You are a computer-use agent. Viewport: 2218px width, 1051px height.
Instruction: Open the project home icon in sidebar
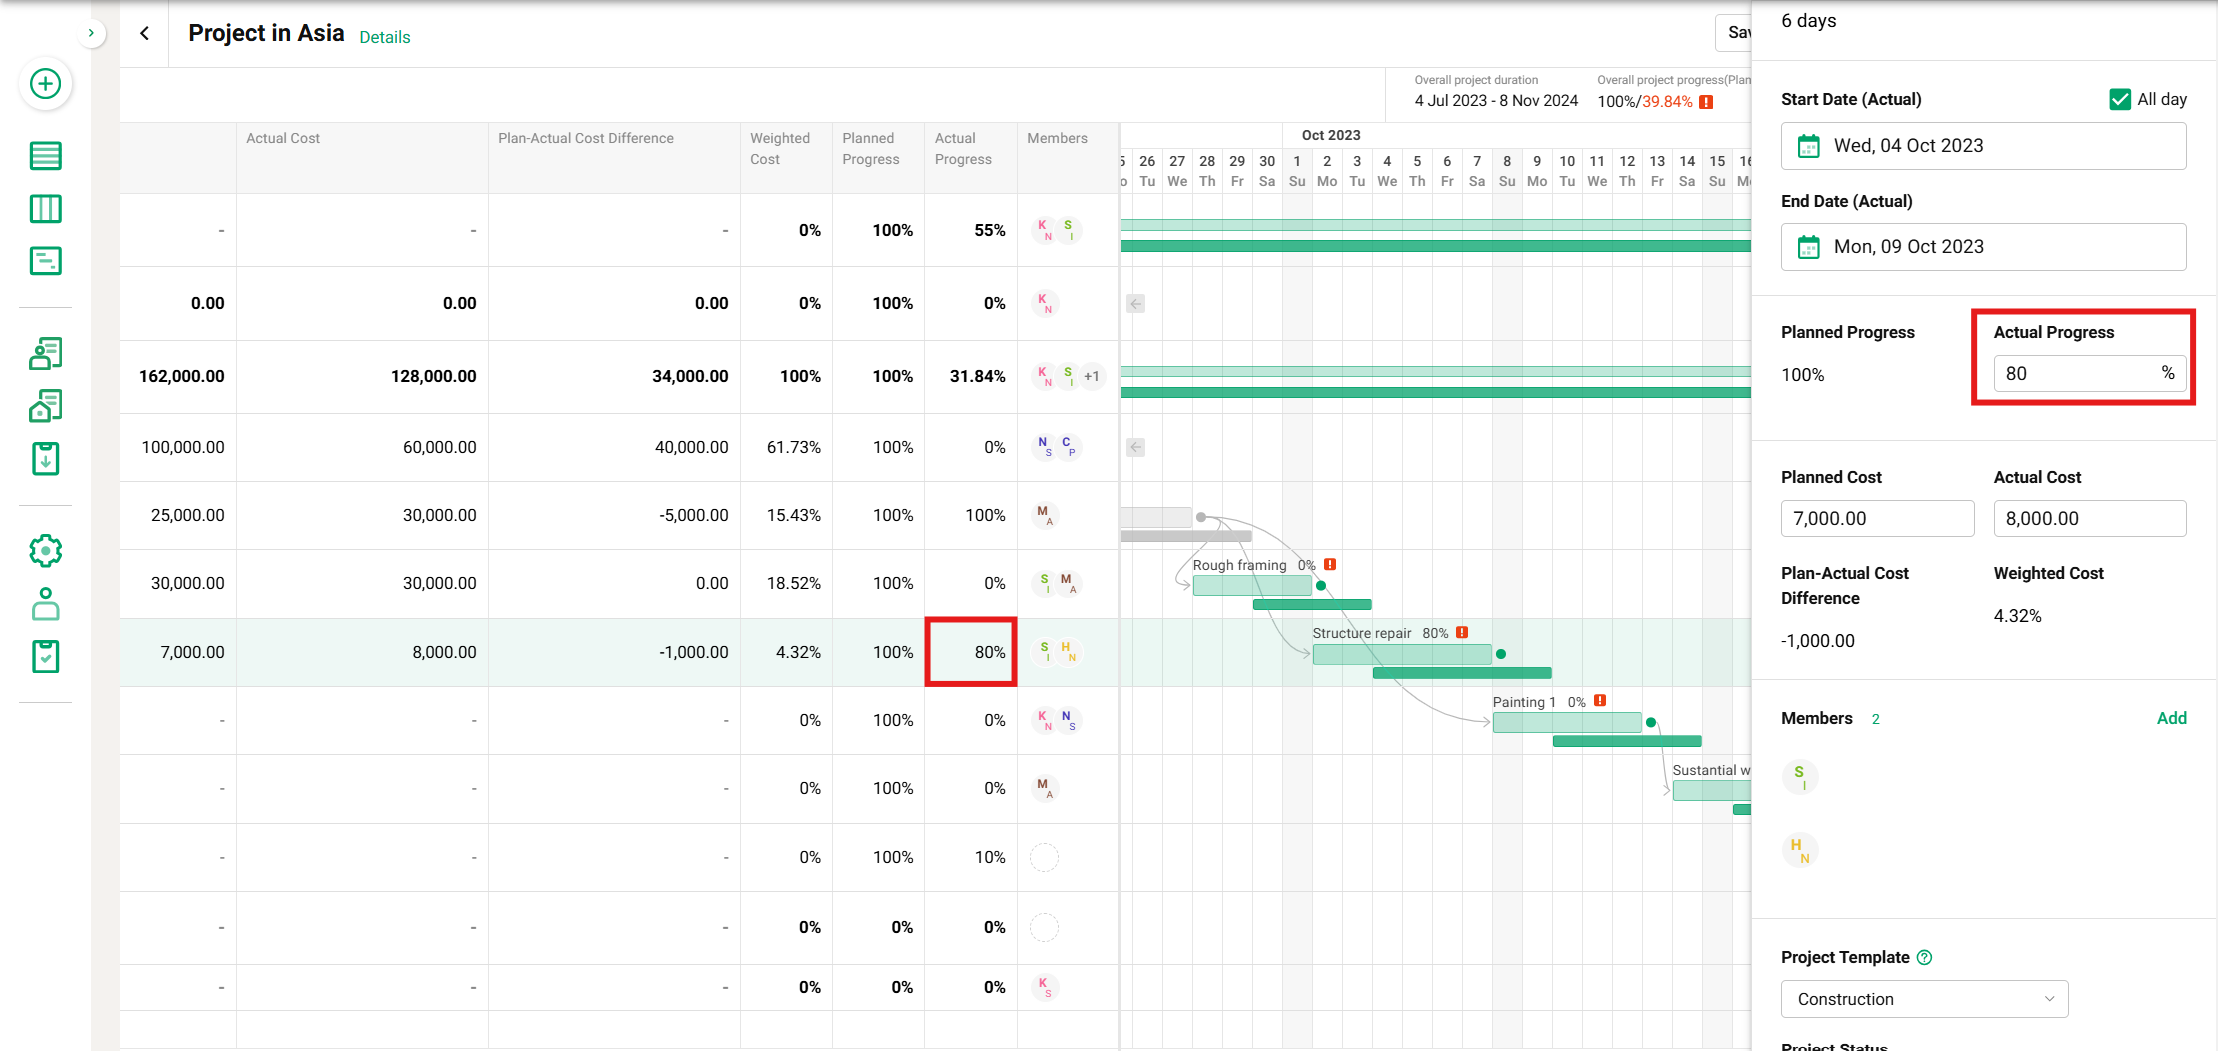tap(45, 406)
